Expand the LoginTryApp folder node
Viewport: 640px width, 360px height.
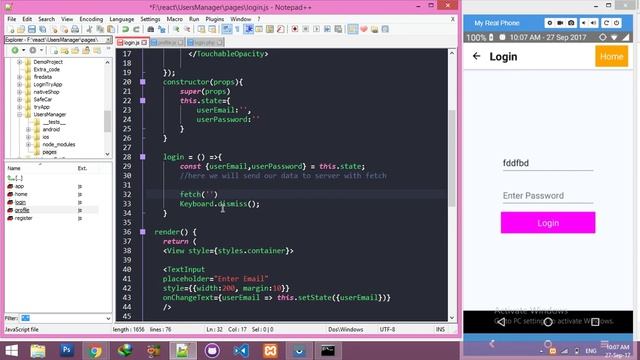pos(19,84)
